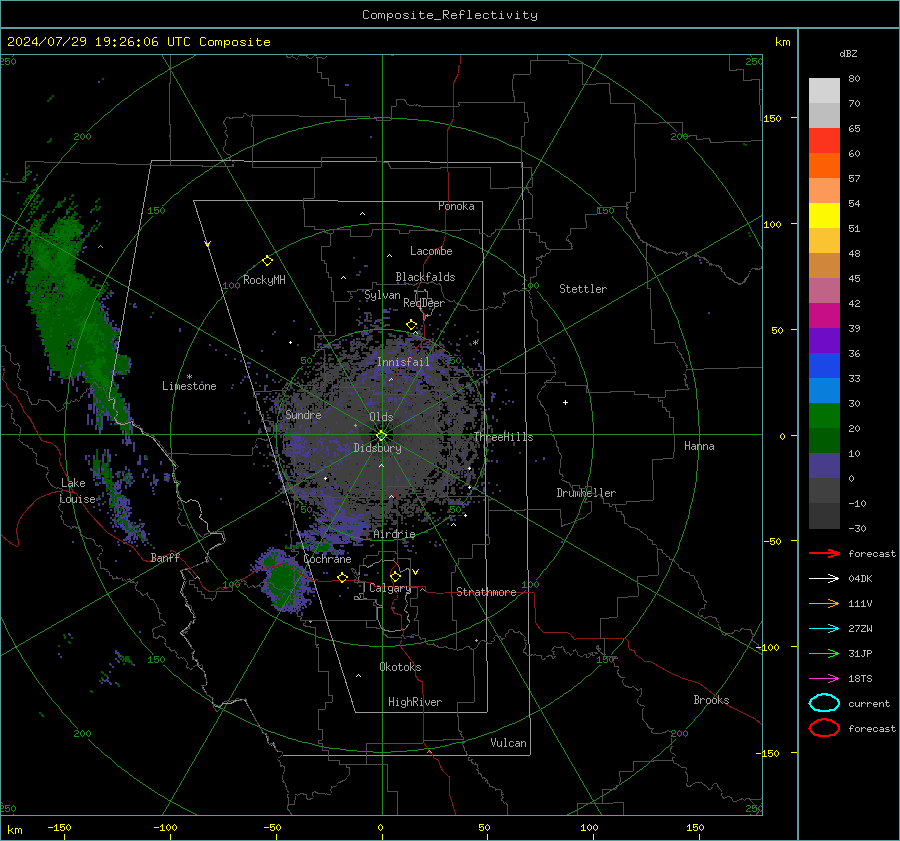Screen dimensions: 900x841
Task: Click the Blackfalds label
Action: coord(425,277)
